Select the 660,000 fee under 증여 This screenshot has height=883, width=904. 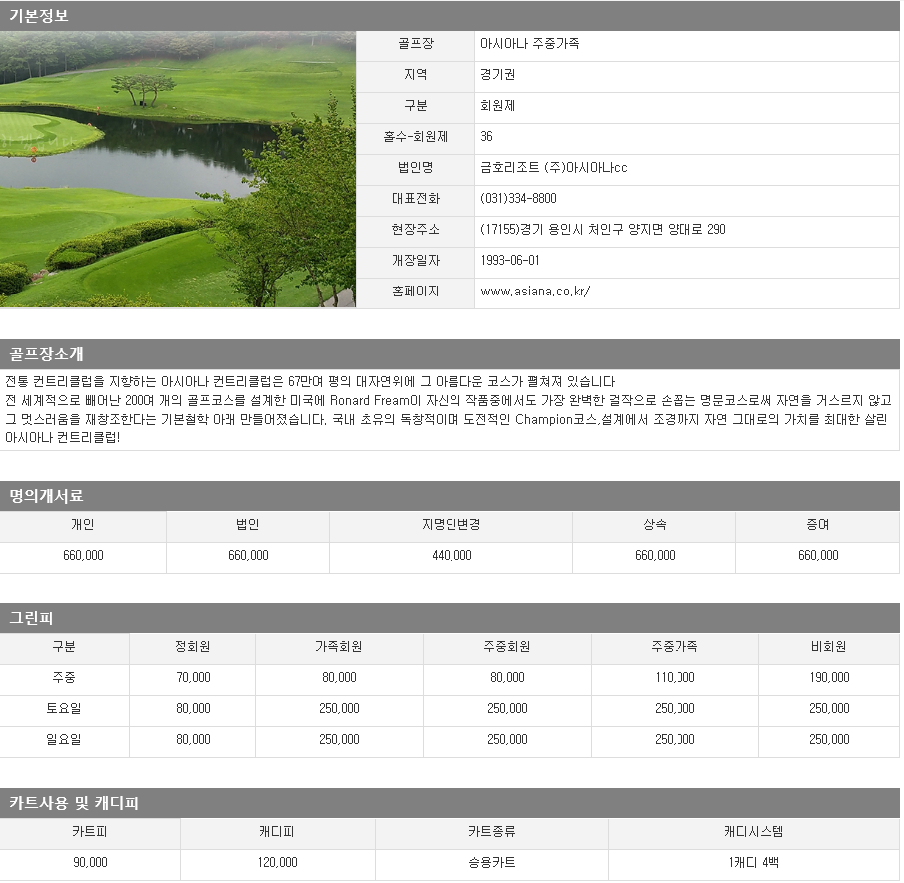[818, 556]
